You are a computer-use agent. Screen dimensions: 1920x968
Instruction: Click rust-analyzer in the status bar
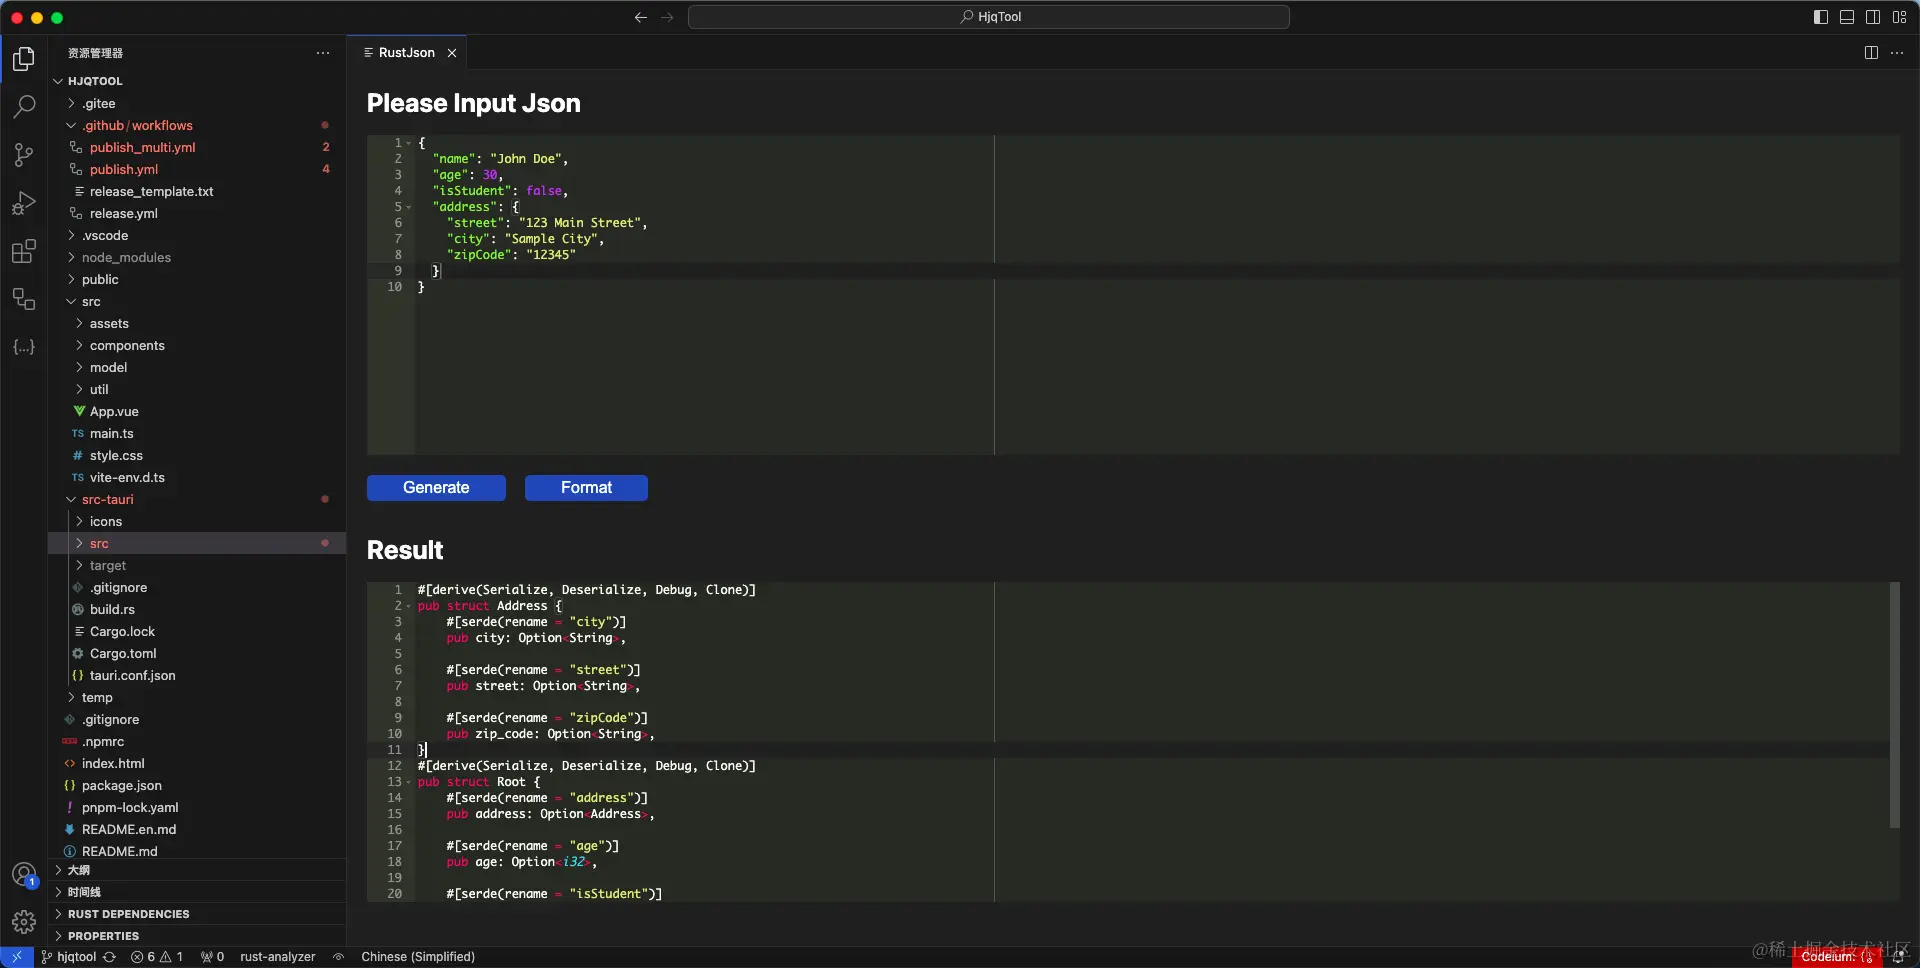click(x=278, y=957)
